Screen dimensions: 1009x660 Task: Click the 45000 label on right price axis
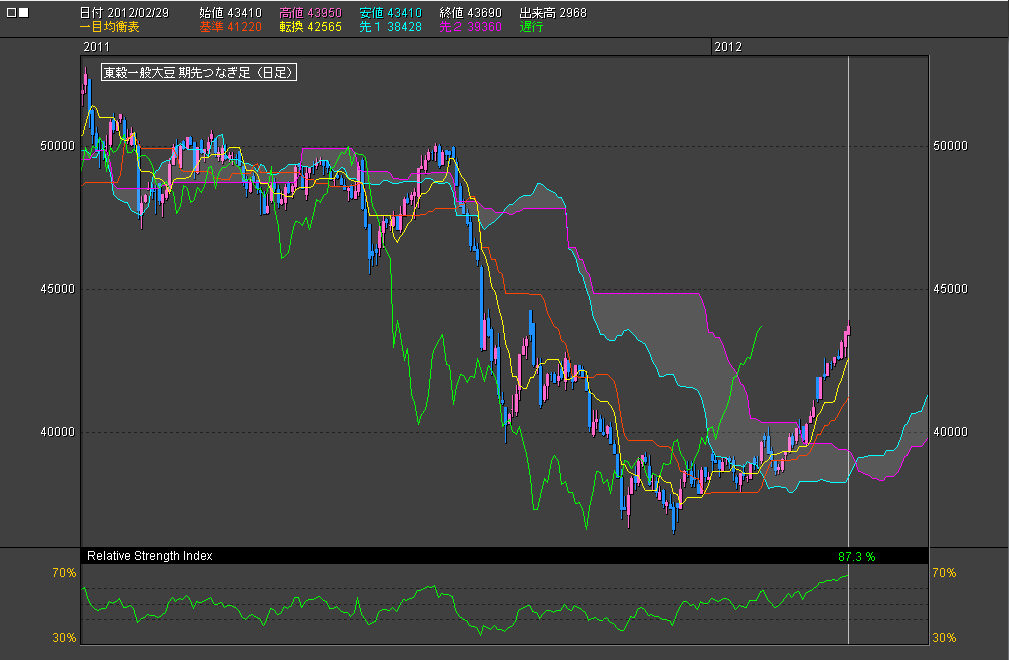[949, 289]
